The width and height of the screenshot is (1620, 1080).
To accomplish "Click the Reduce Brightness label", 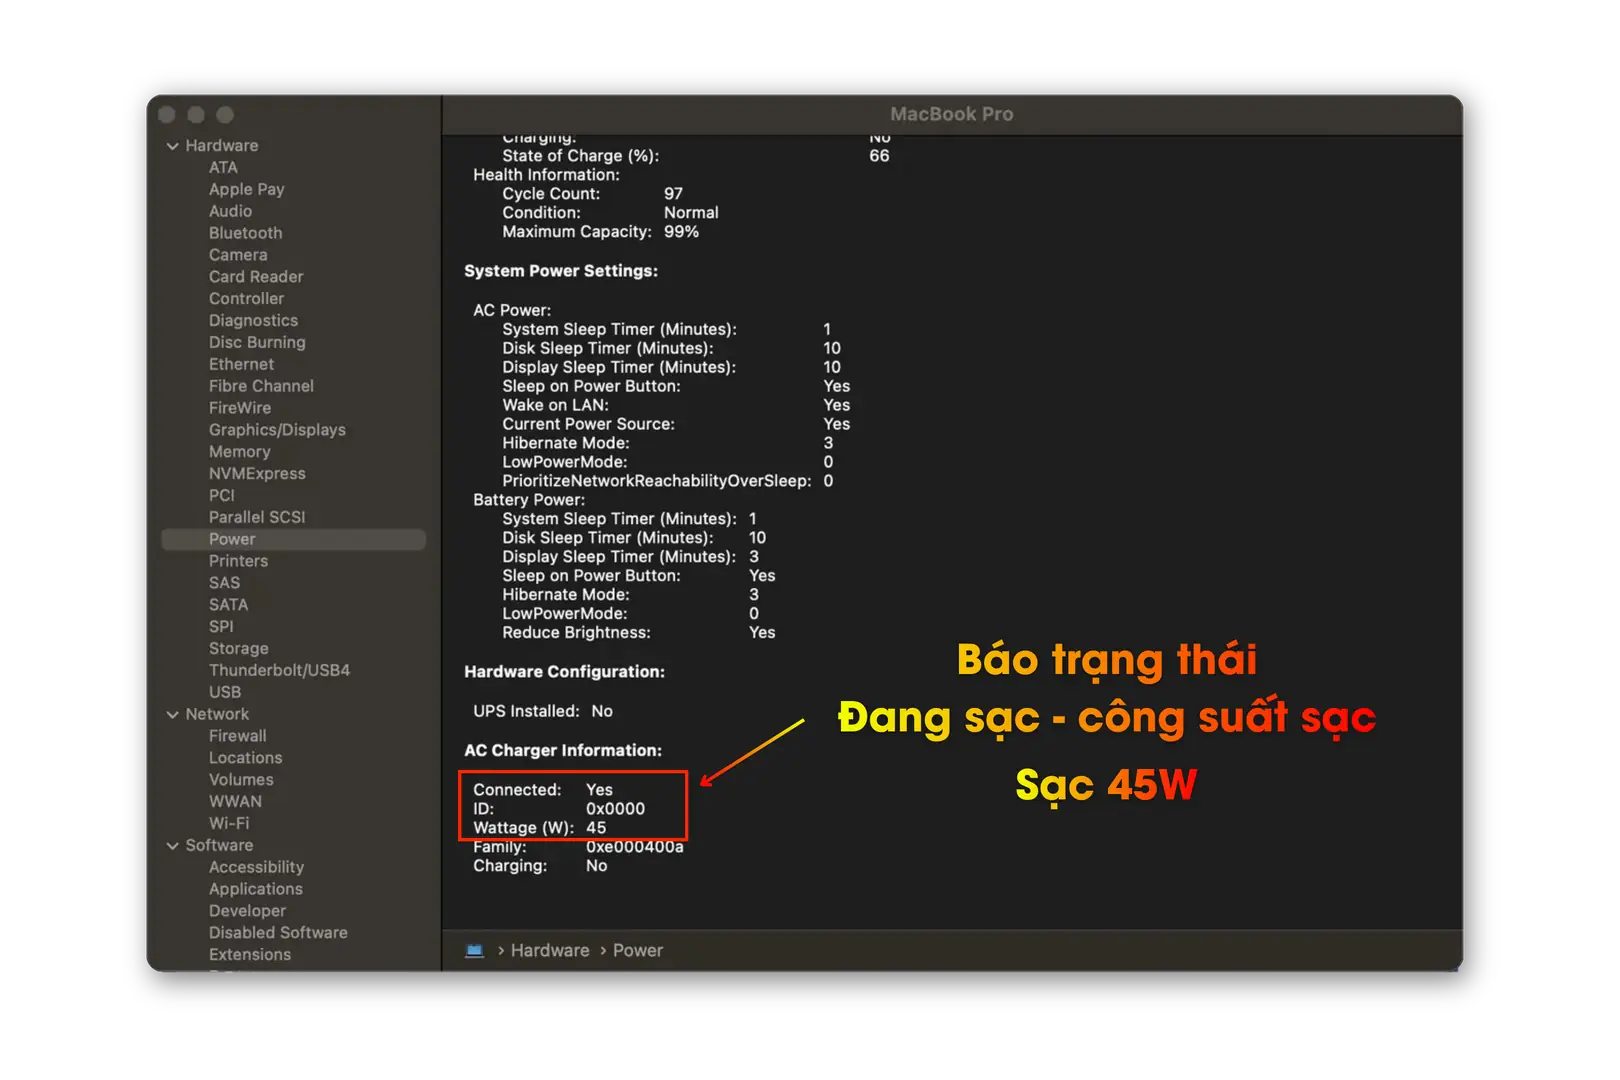I will 576,633.
